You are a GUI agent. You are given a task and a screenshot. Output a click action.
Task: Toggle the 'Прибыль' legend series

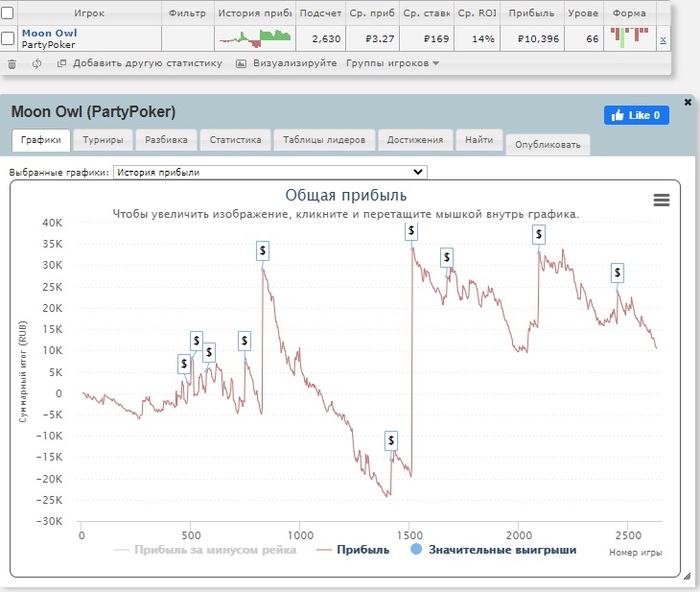point(353,550)
